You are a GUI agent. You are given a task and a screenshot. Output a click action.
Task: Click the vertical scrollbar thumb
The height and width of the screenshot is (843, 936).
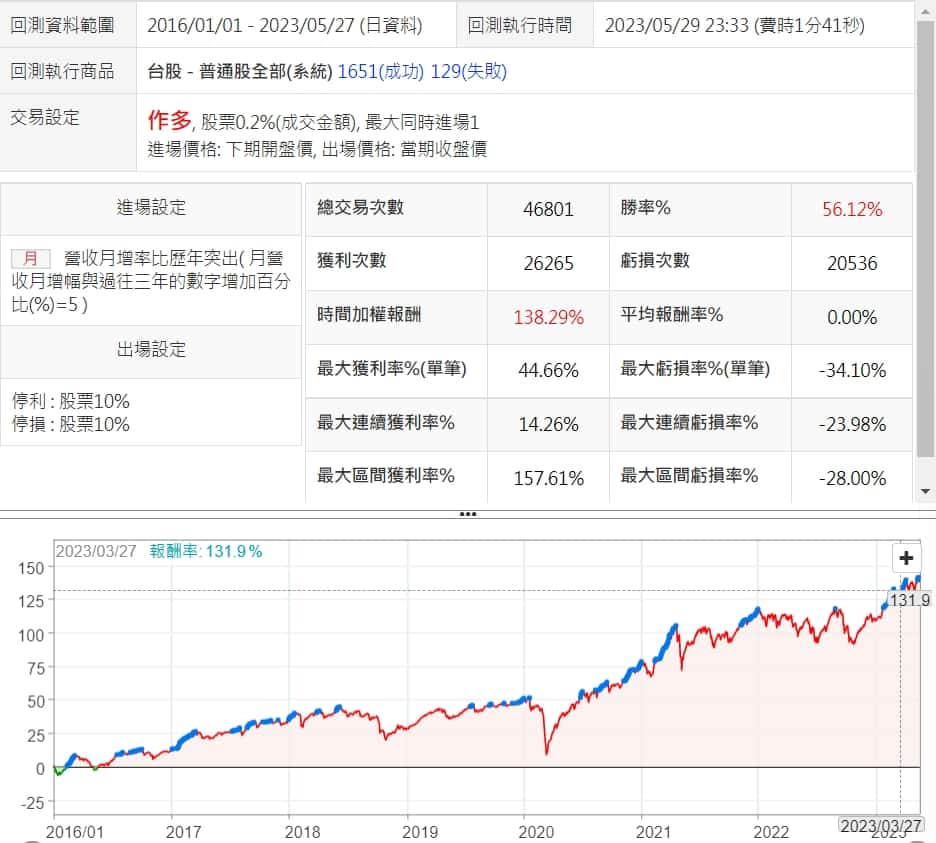[926, 240]
